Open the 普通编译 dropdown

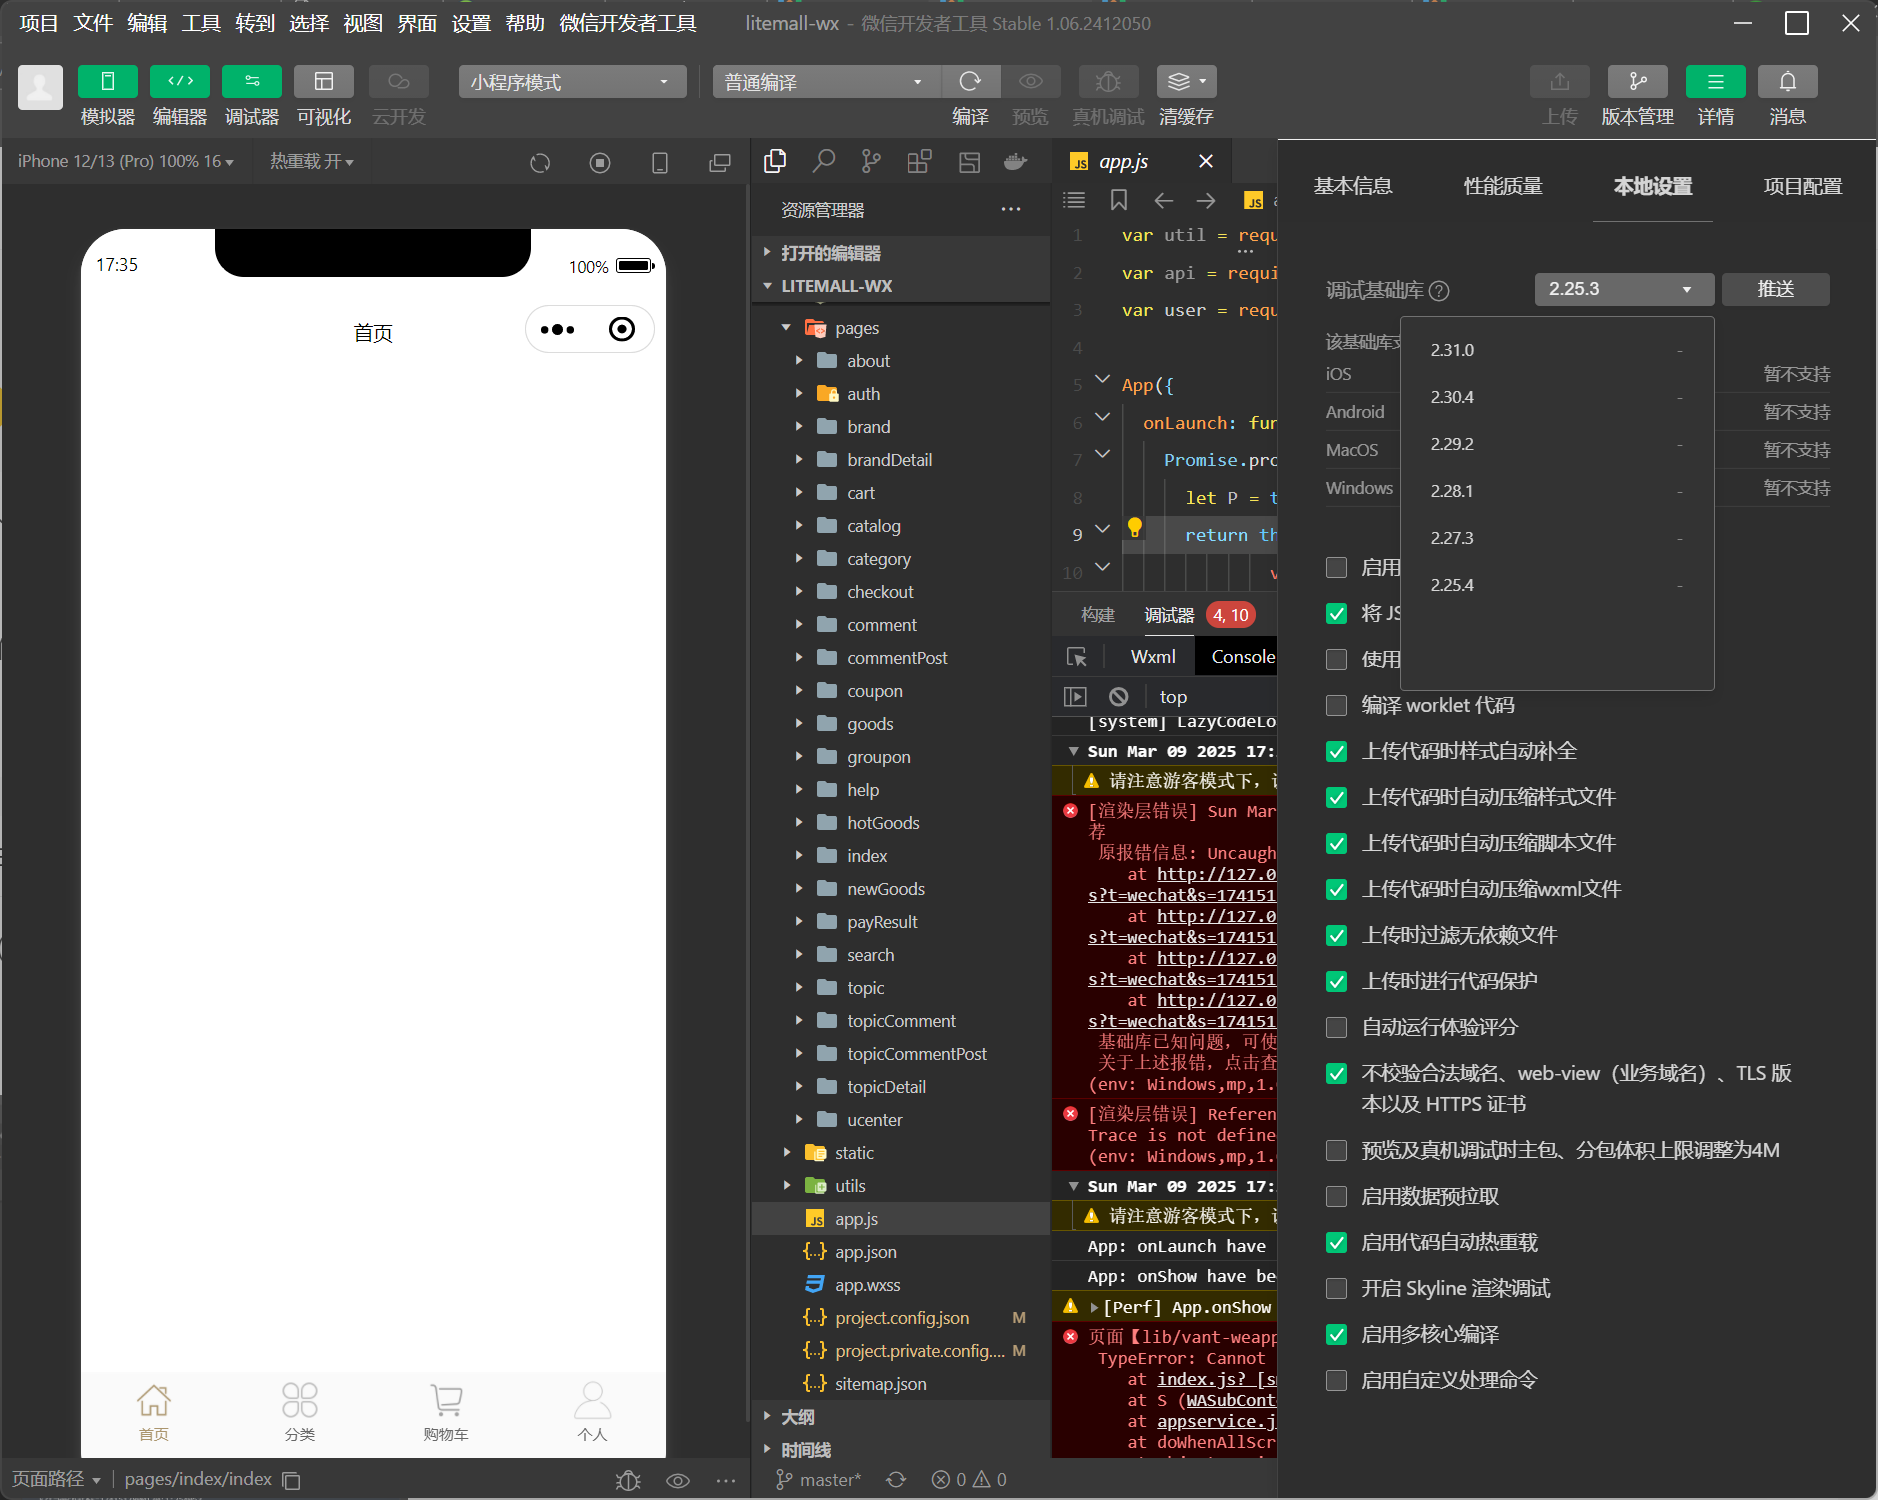click(x=826, y=82)
